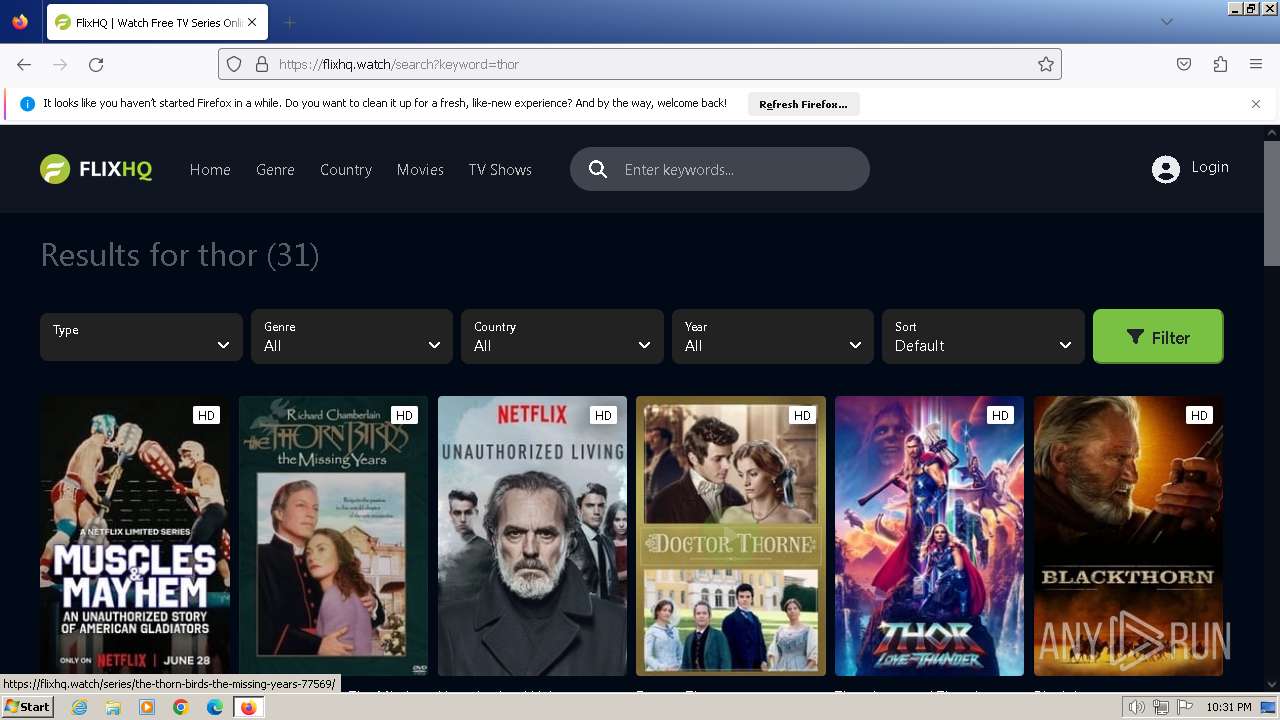Click the Action Center flag icon
The width and height of the screenshot is (1280, 720).
[1185, 707]
